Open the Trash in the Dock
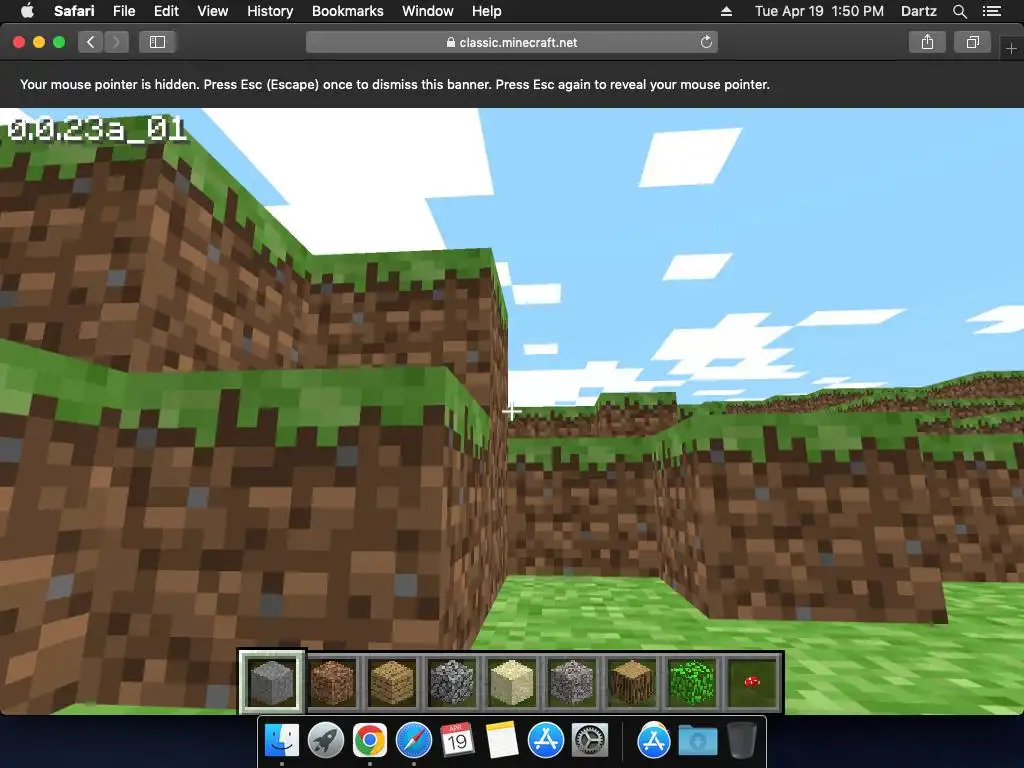This screenshot has height=768, width=1024. [x=741, y=741]
